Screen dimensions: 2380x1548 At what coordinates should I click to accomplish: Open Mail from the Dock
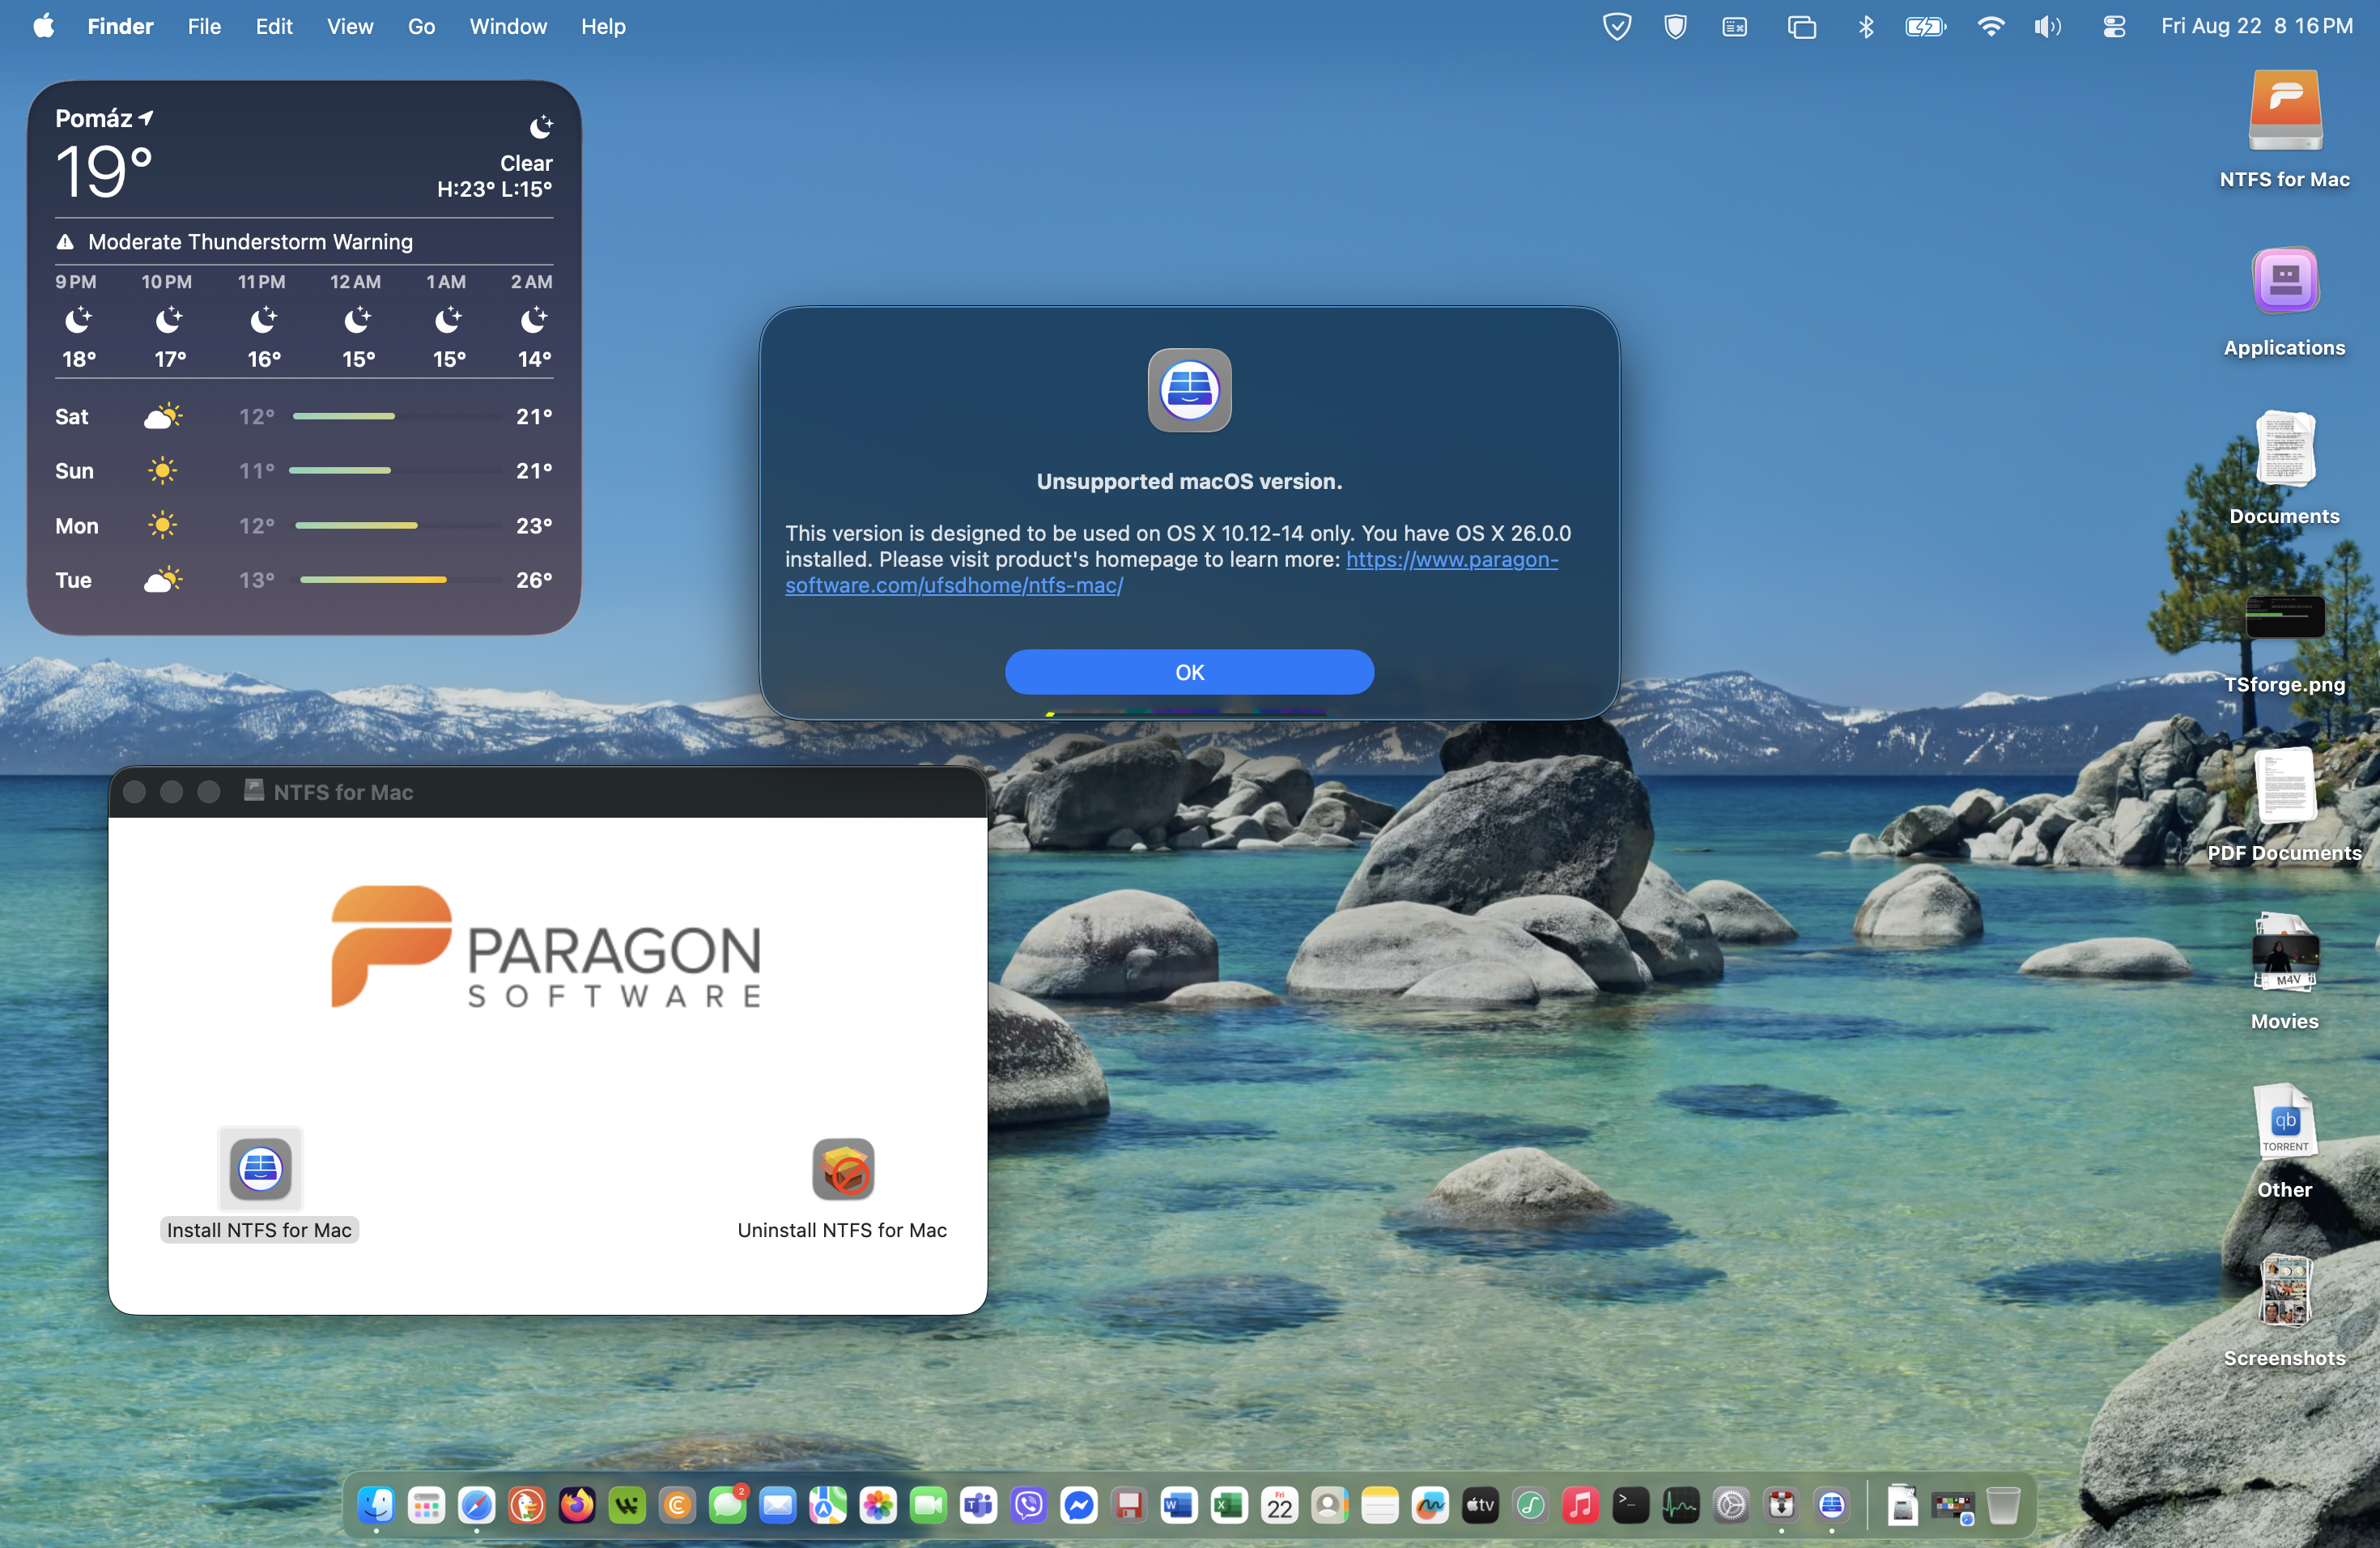pos(778,1505)
